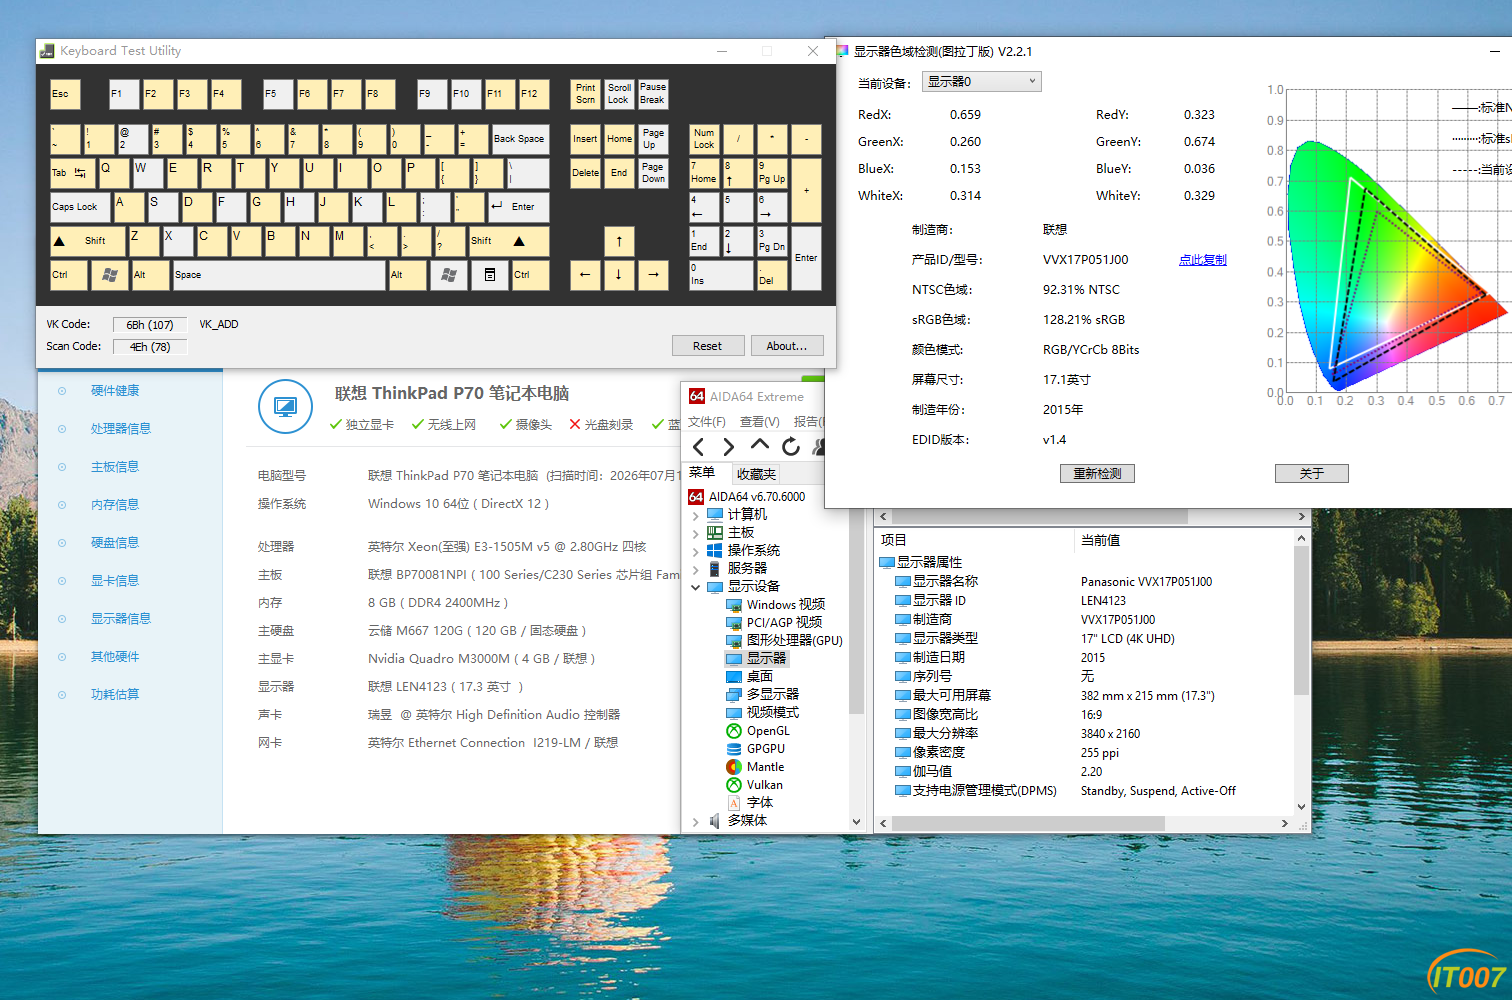Click the Reset button in Keyboard Test

coord(707,346)
